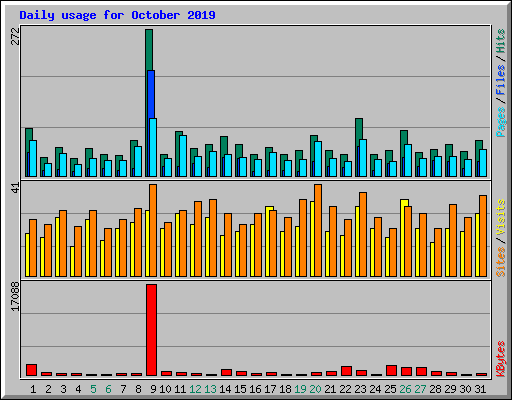Click day label "29" on the x-axis

(x=450, y=389)
